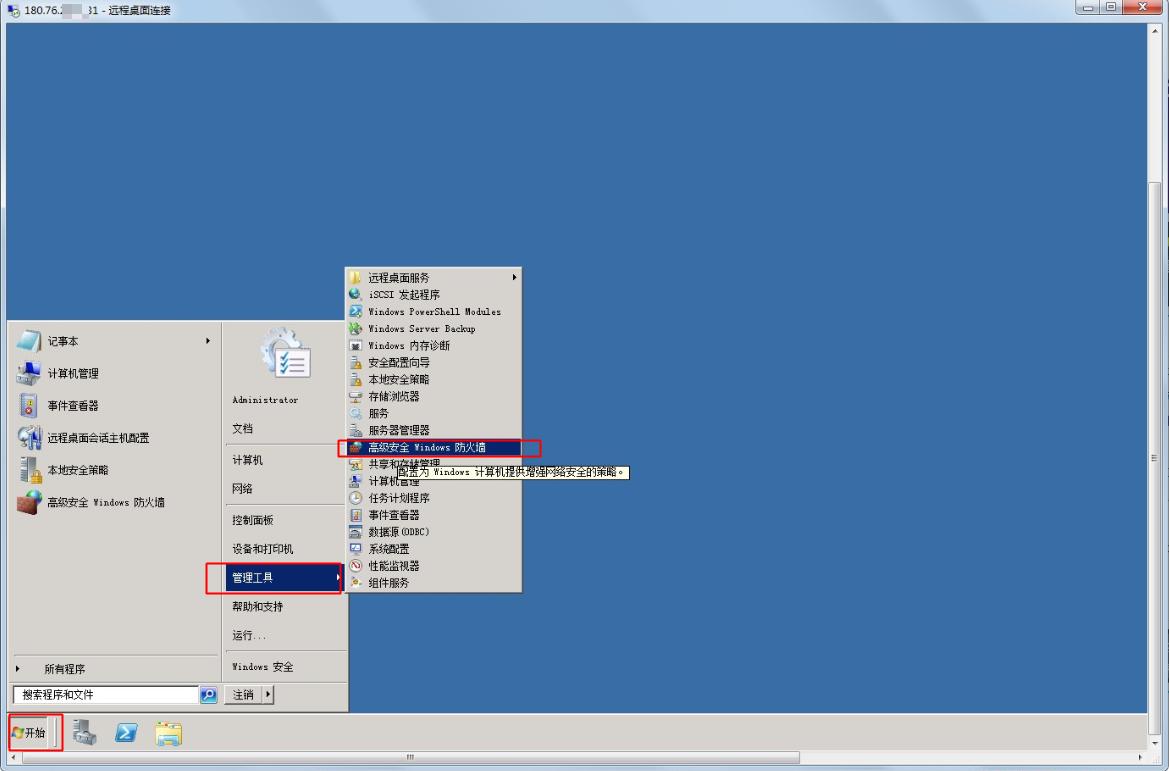Click the Administrator user name link

click(x=265, y=400)
